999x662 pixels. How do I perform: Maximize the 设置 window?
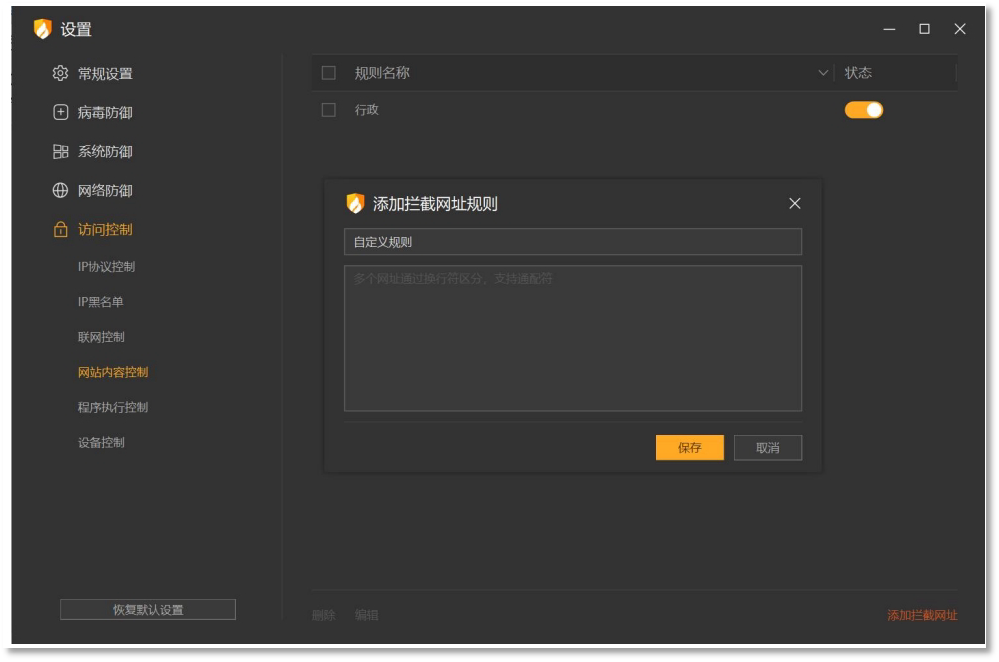[924, 29]
